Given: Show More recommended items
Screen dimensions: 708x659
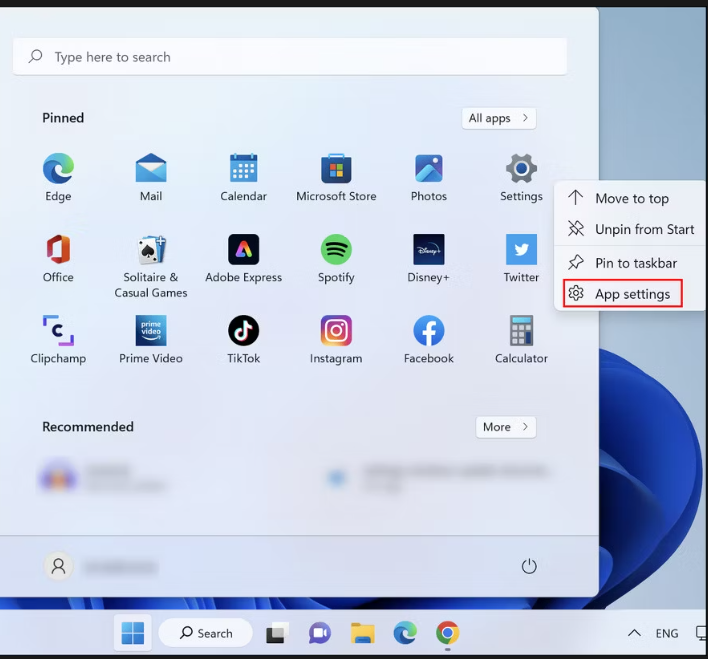Looking at the screenshot, I should [x=506, y=427].
